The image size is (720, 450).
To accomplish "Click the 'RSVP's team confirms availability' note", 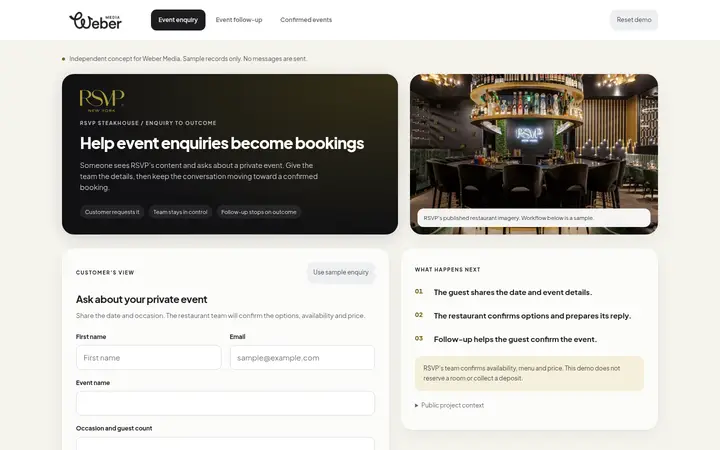I will 529,373.
